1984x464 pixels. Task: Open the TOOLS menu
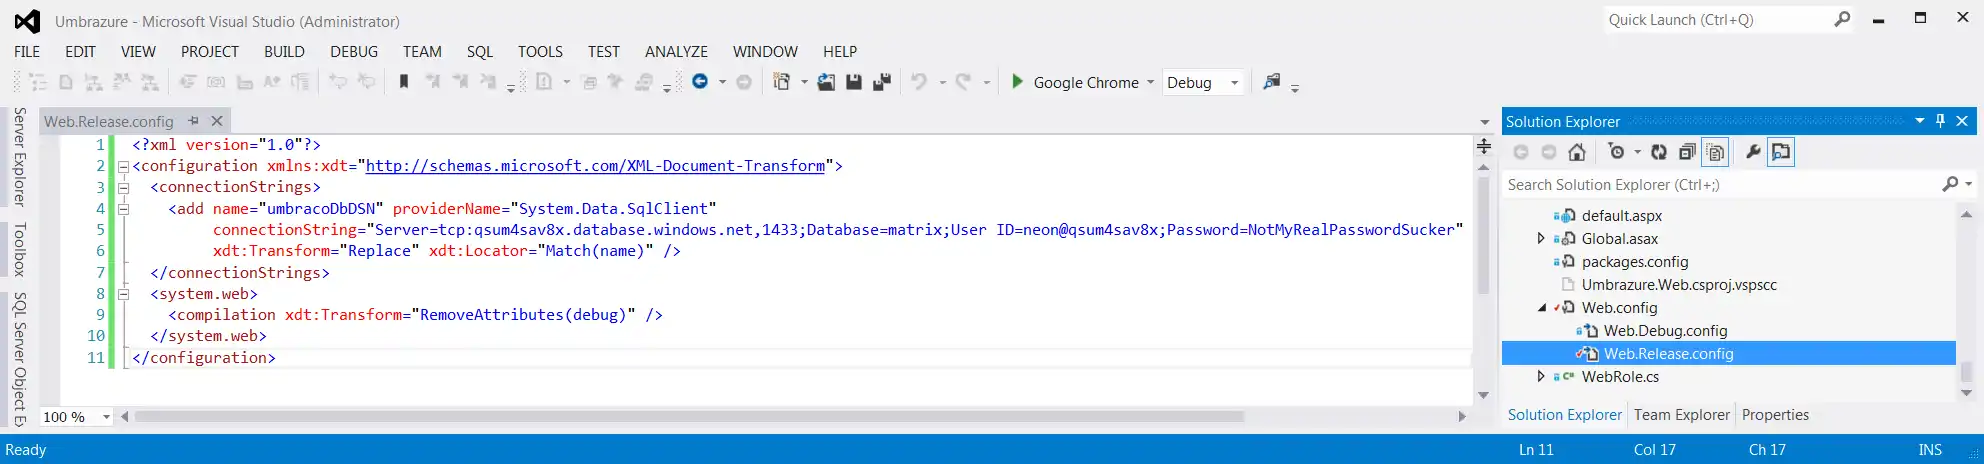click(x=540, y=52)
